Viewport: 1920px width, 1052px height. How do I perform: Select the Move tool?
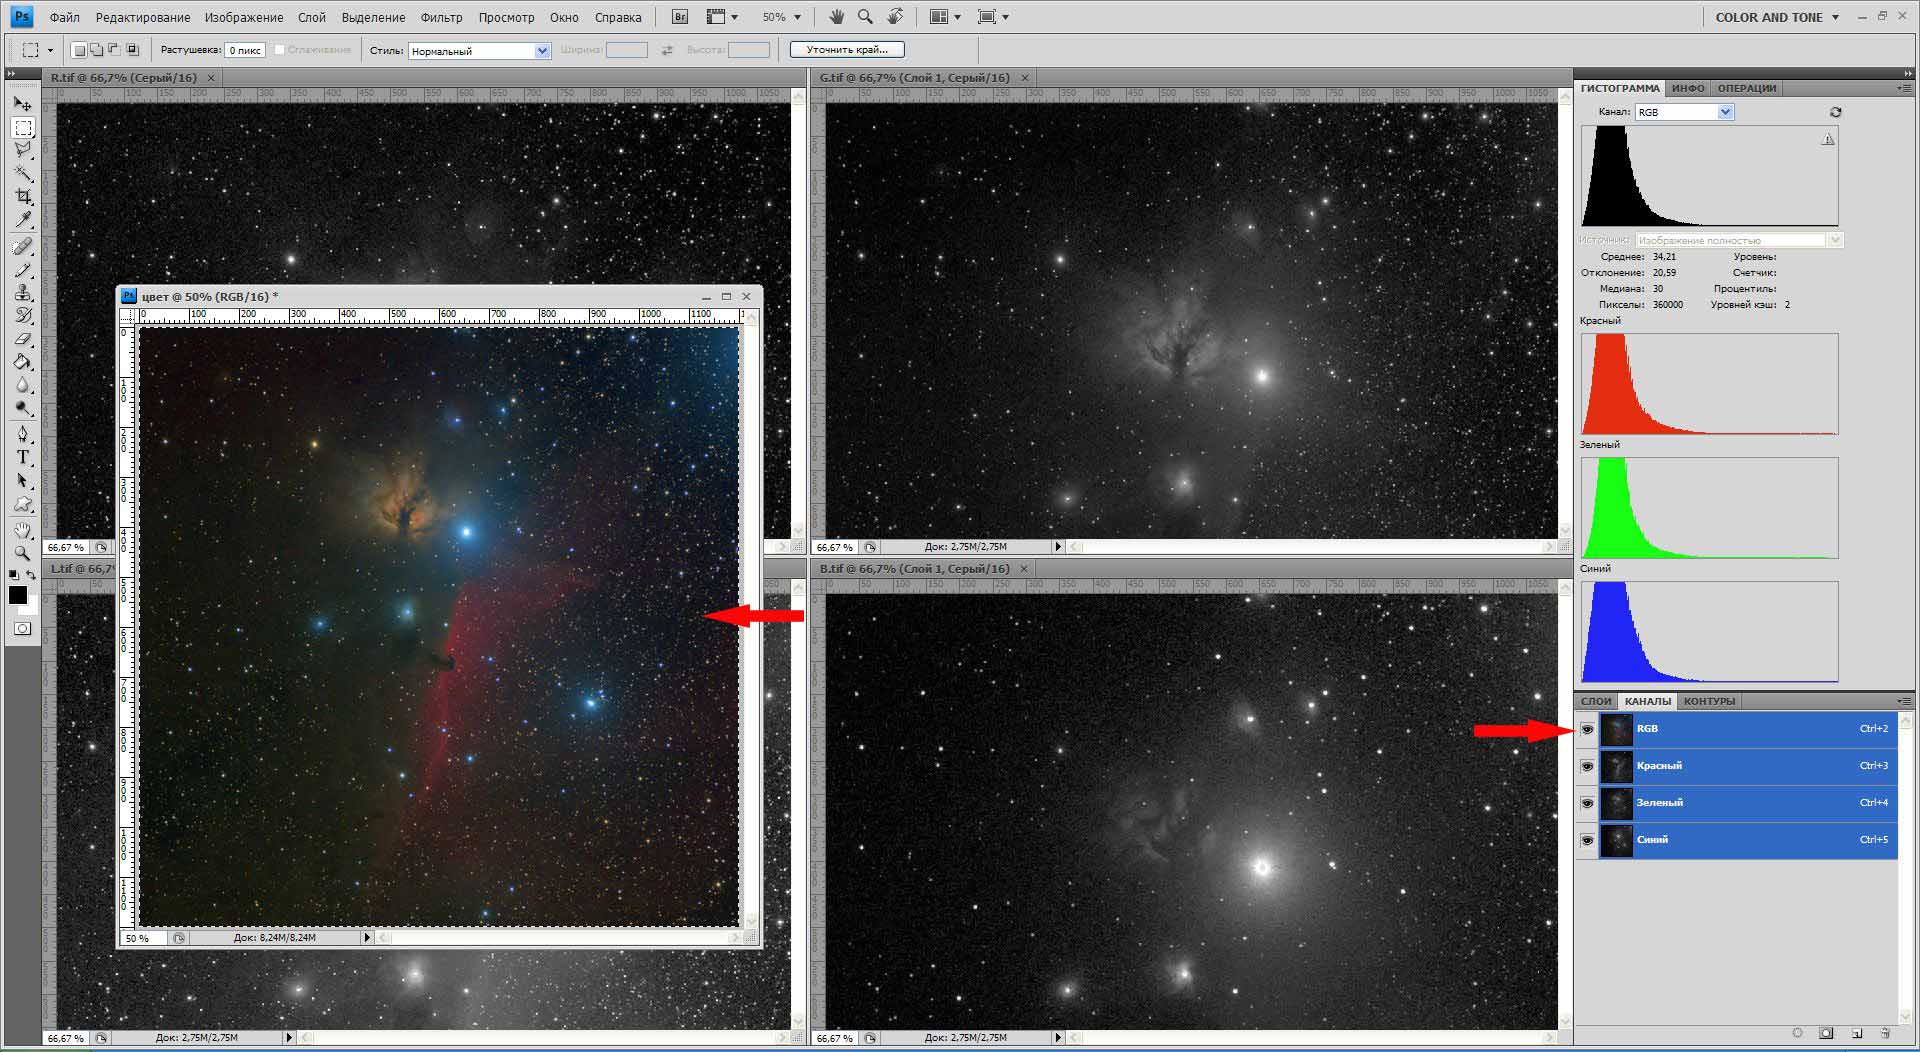23,104
